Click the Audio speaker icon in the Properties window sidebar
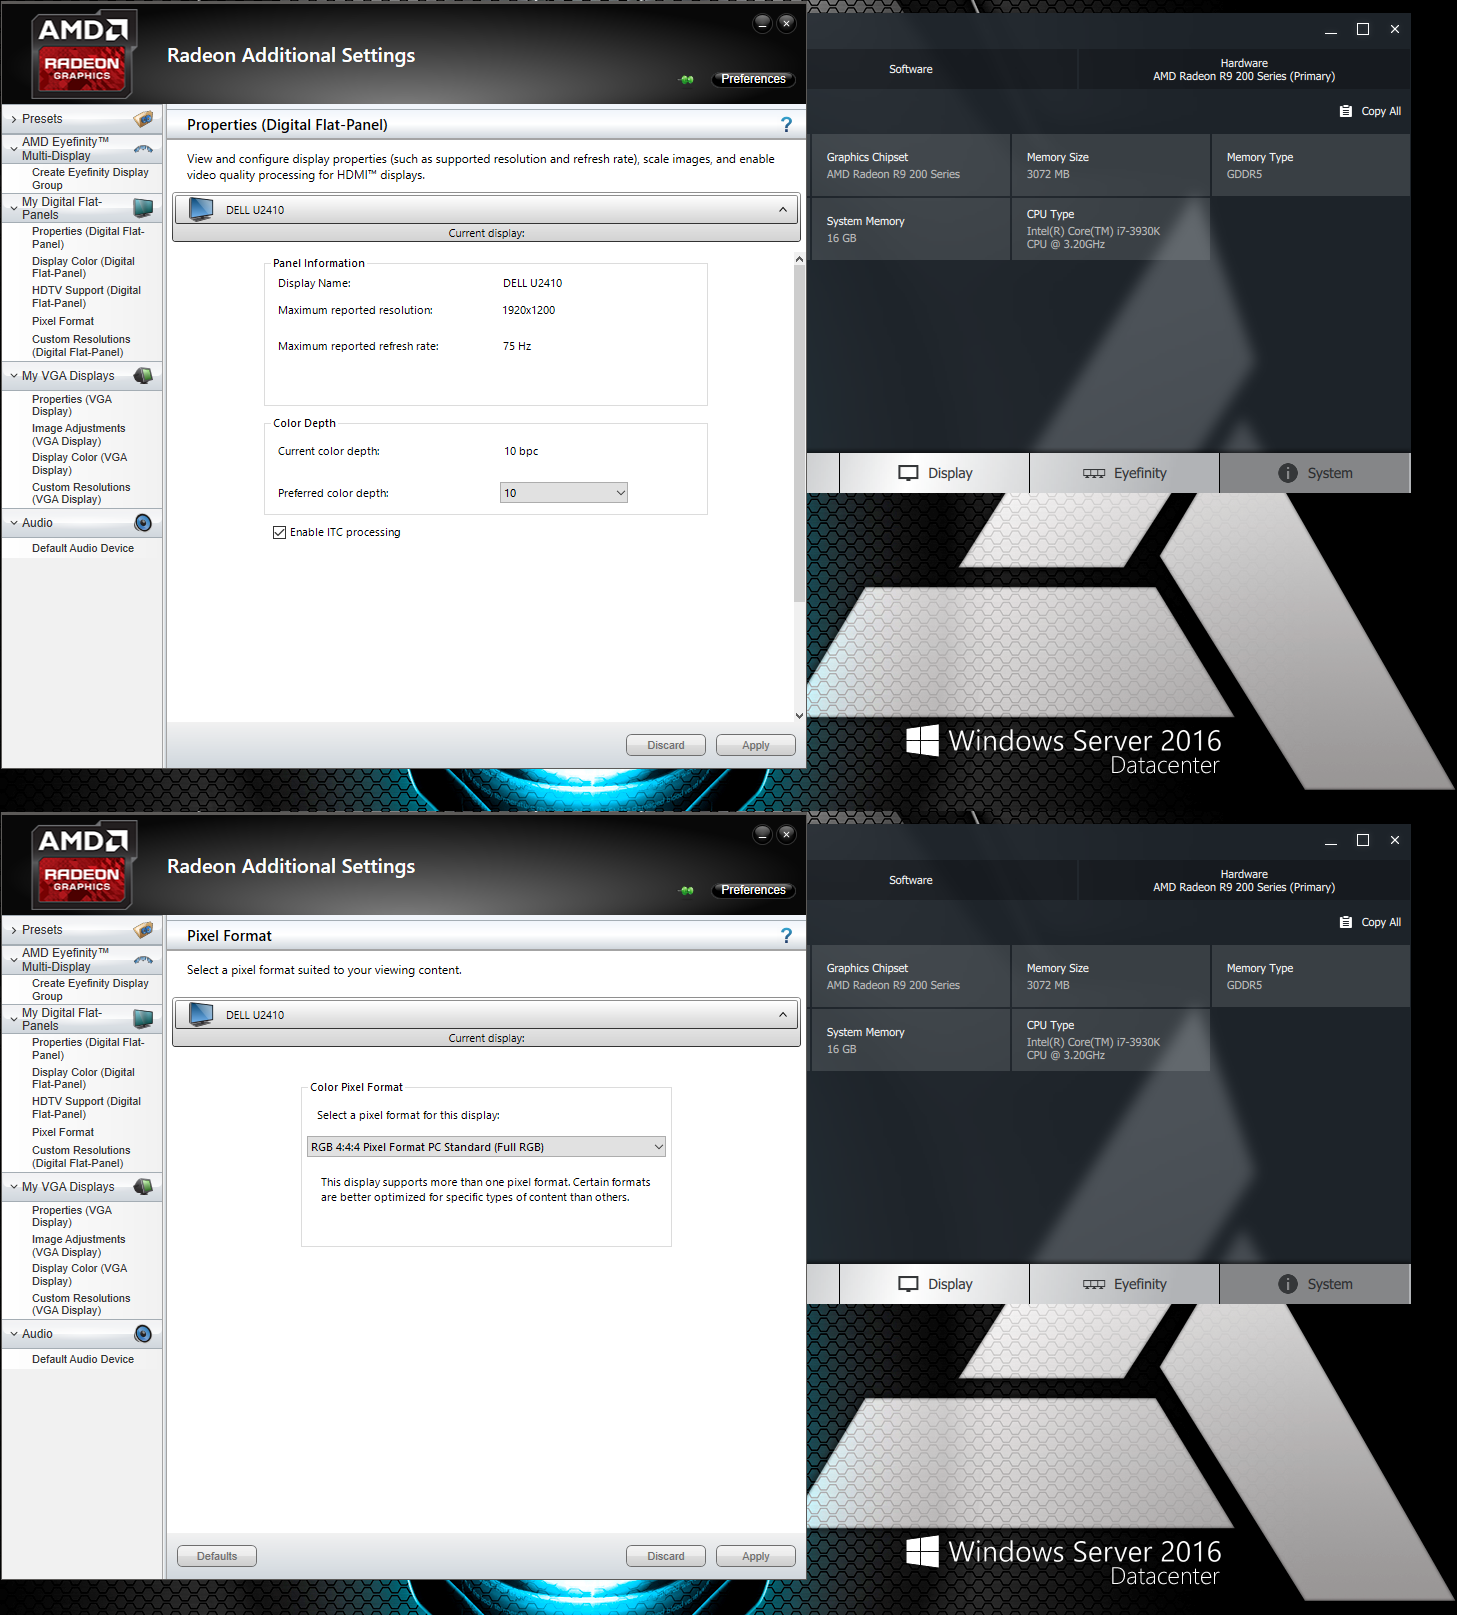 143,523
